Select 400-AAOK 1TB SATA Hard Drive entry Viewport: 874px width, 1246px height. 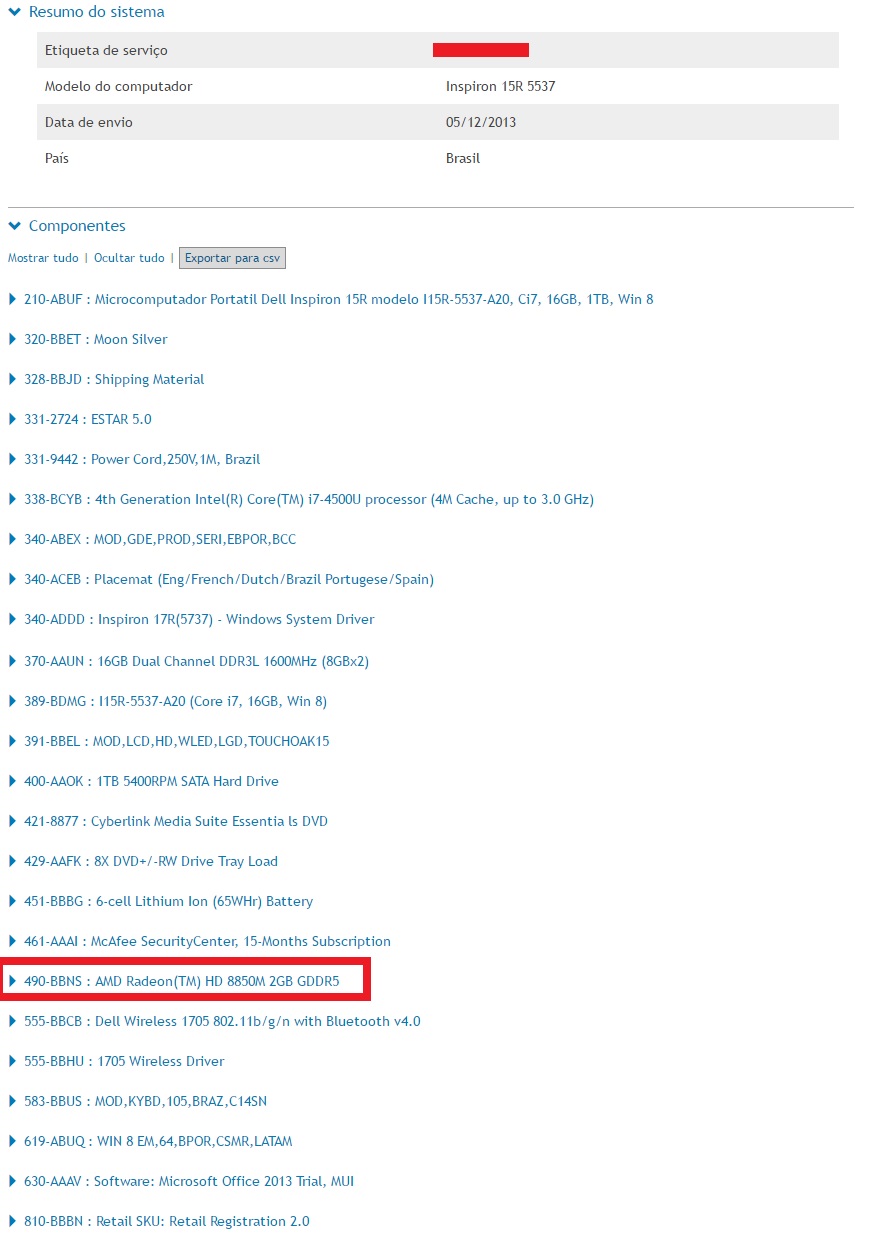pos(151,781)
